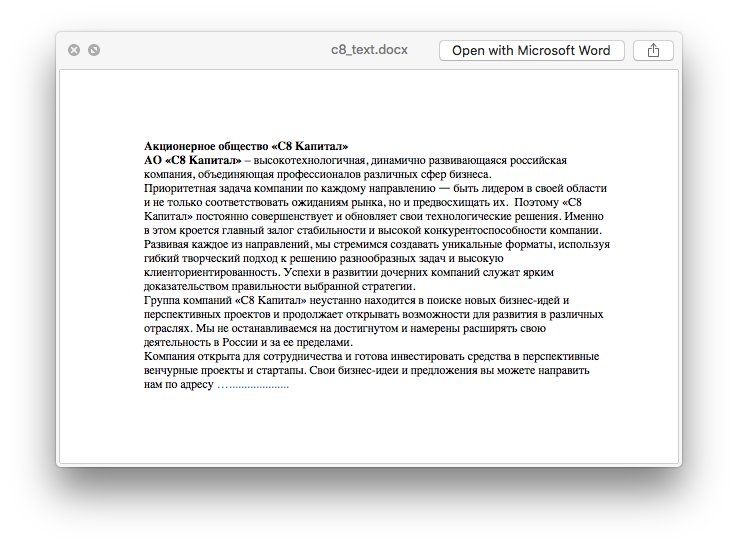The image size is (738, 547).
Task: Click the heading «Акционерное общество «С8 Капитал»
Action: click(x=246, y=146)
